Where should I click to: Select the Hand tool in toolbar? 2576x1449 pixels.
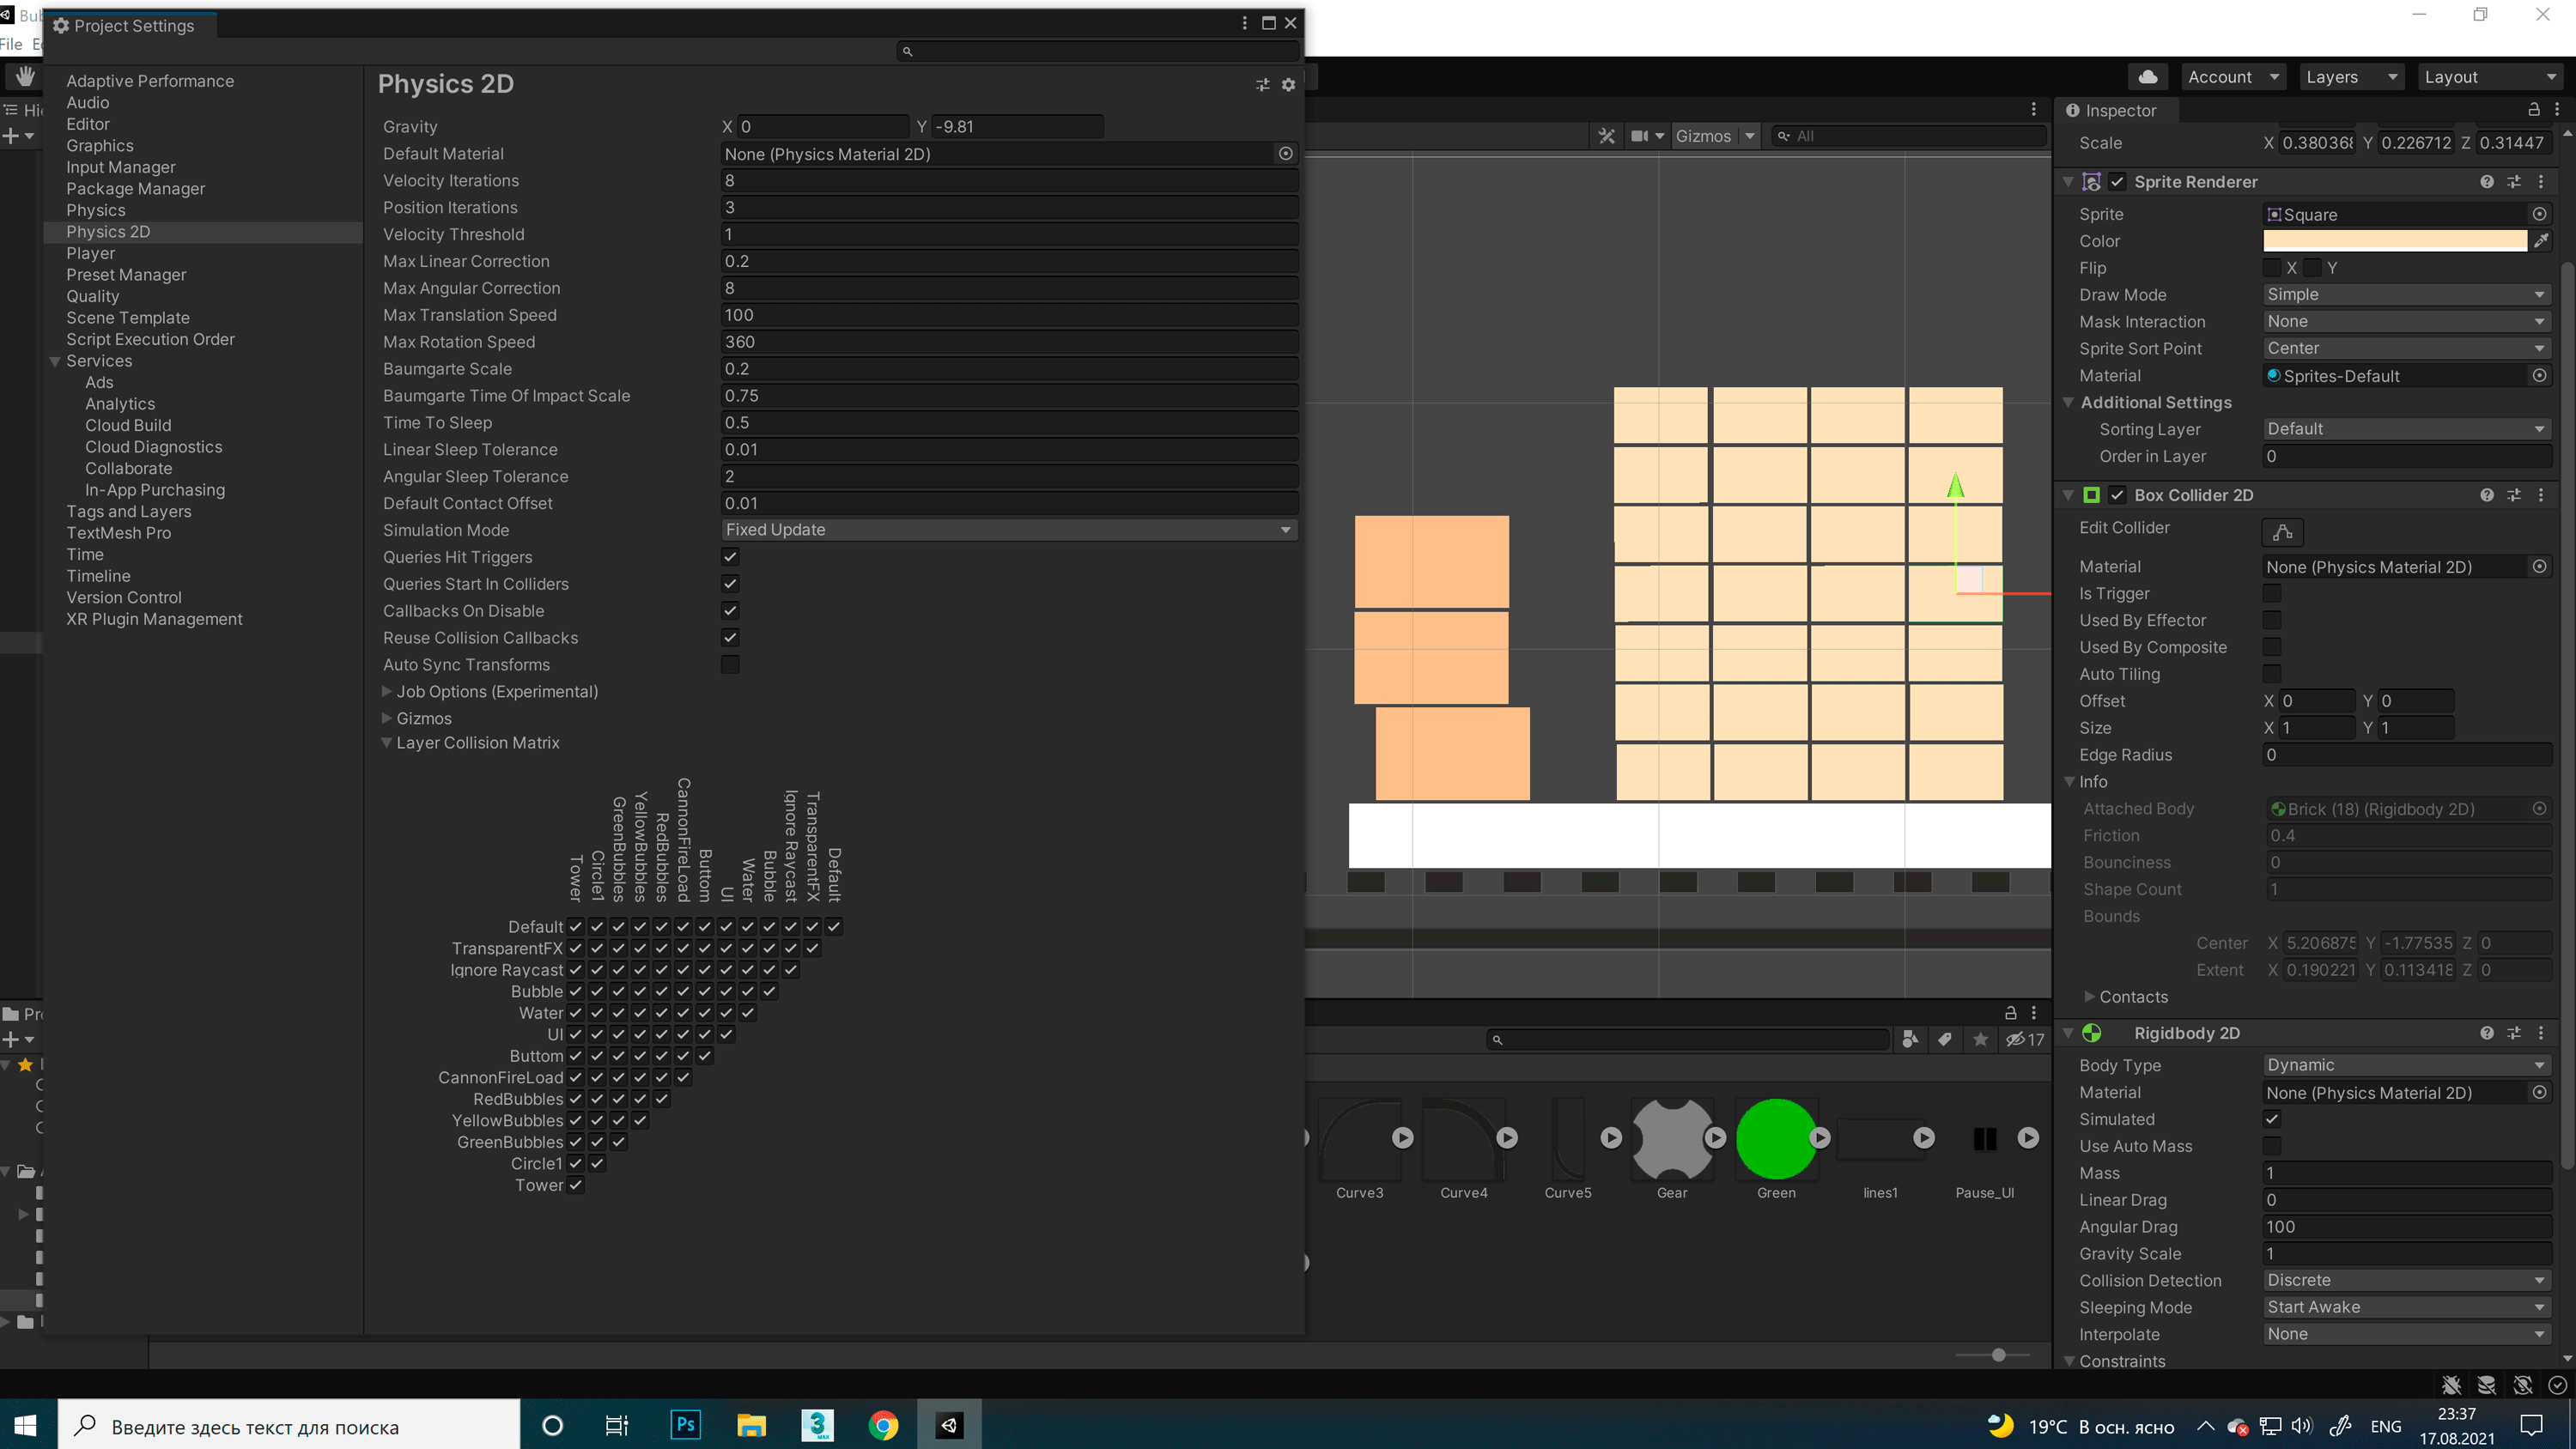click(25, 76)
